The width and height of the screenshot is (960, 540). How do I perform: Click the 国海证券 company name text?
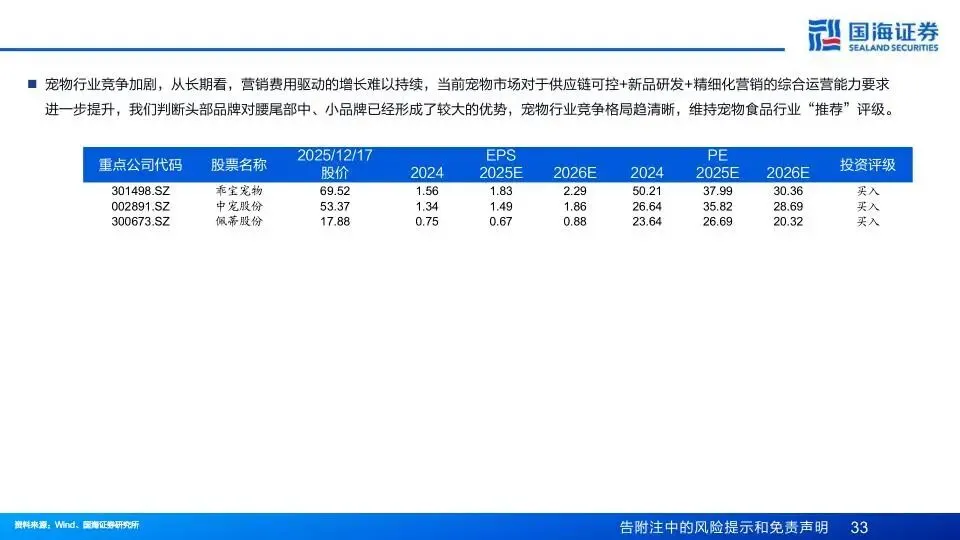tap(893, 31)
